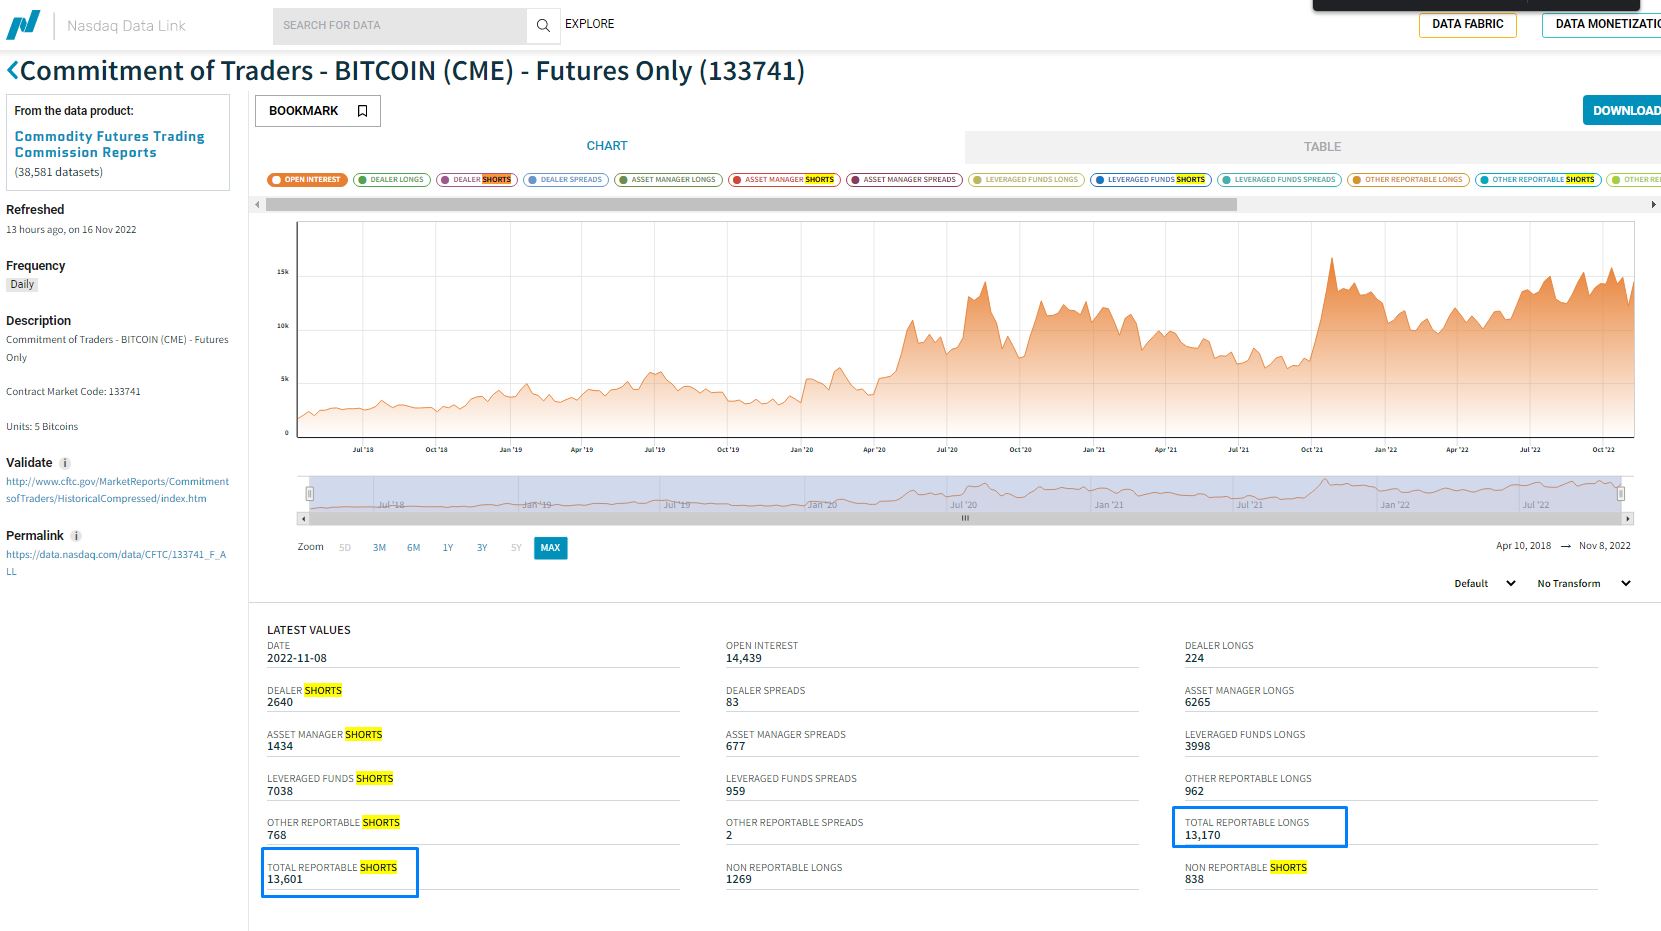Screen dimensions: 1661x931
Task: Toggle Leveraged Funds Spreads series
Action: pos(1279,180)
